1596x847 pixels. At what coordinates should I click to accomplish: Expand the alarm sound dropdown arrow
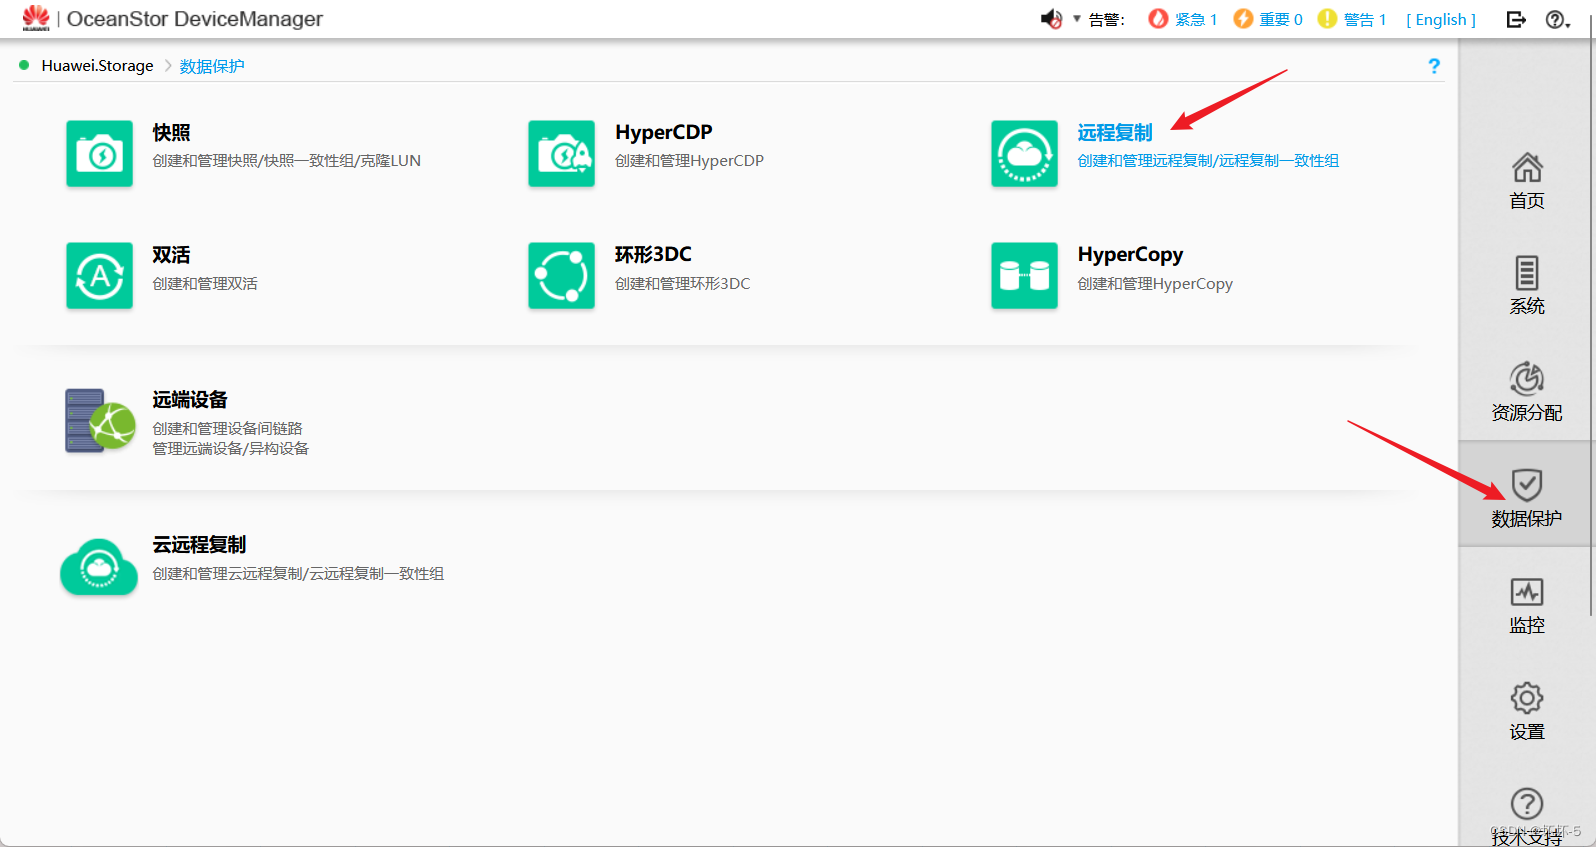[1077, 19]
